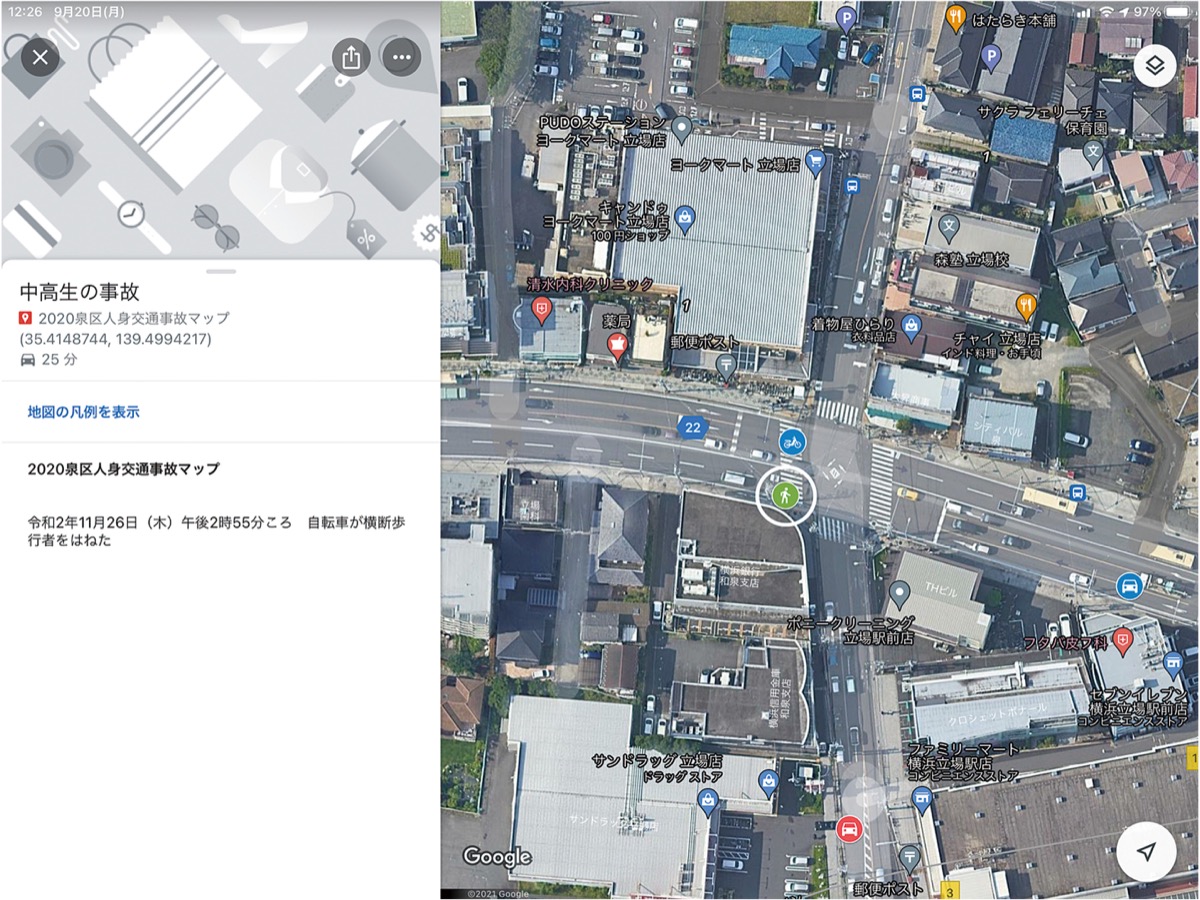Select the チャイ 立場店 restaurant pin

tap(1025, 305)
